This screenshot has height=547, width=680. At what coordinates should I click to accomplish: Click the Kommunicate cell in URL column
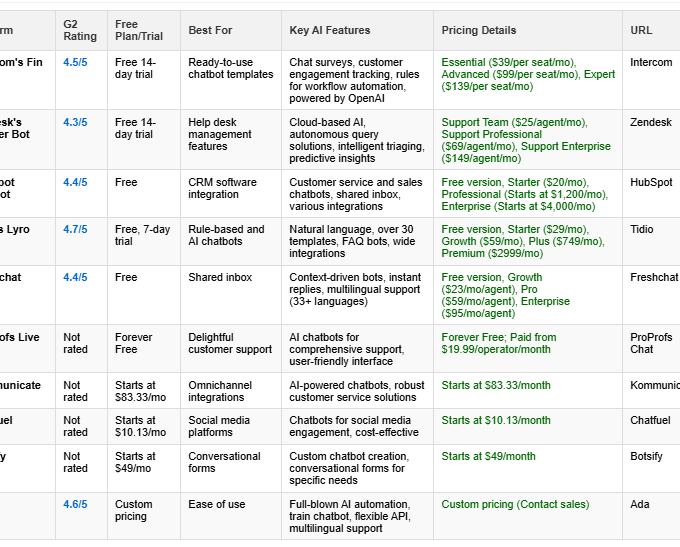(655, 385)
